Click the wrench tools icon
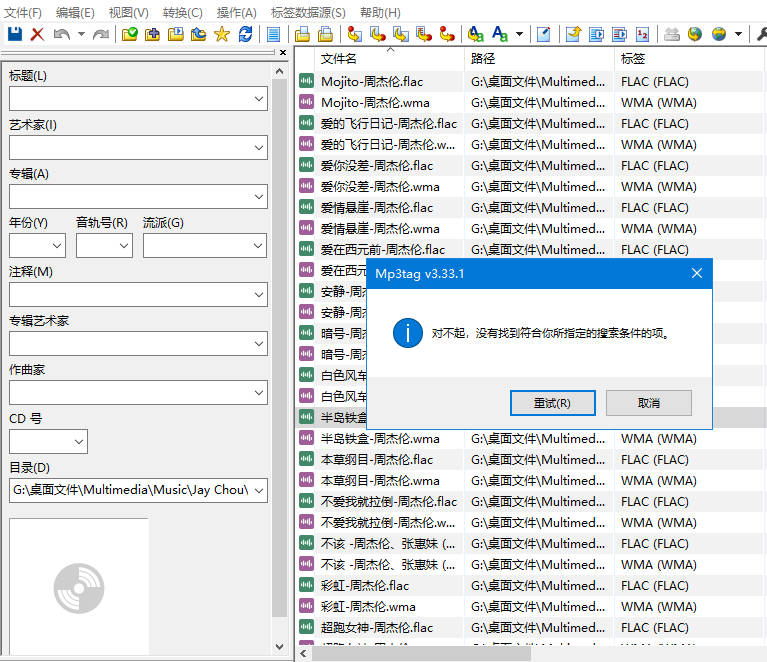Image resolution: width=767 pixels, height=662 pixels. [761, 34]
